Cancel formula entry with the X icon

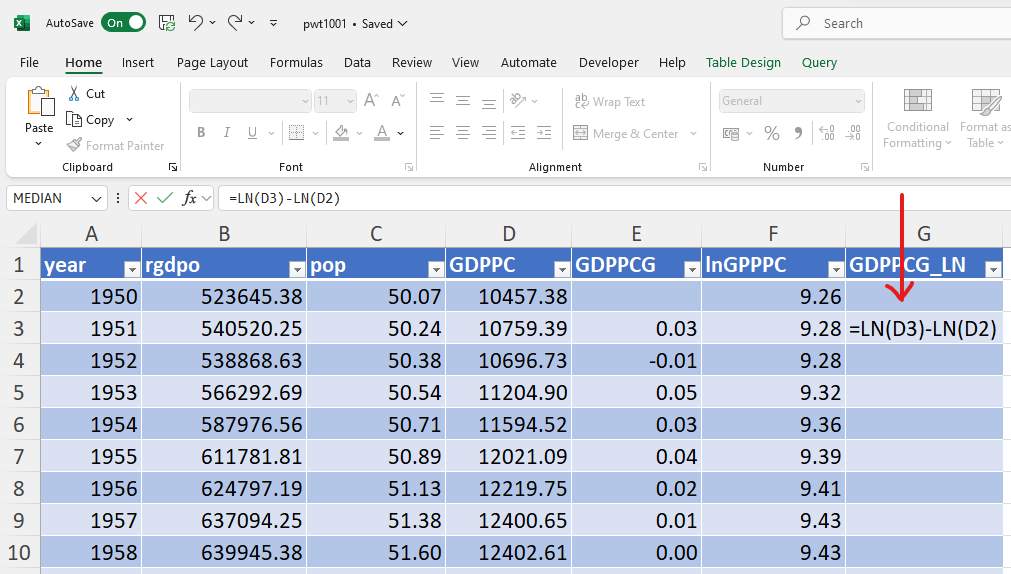tap(141, 198)
